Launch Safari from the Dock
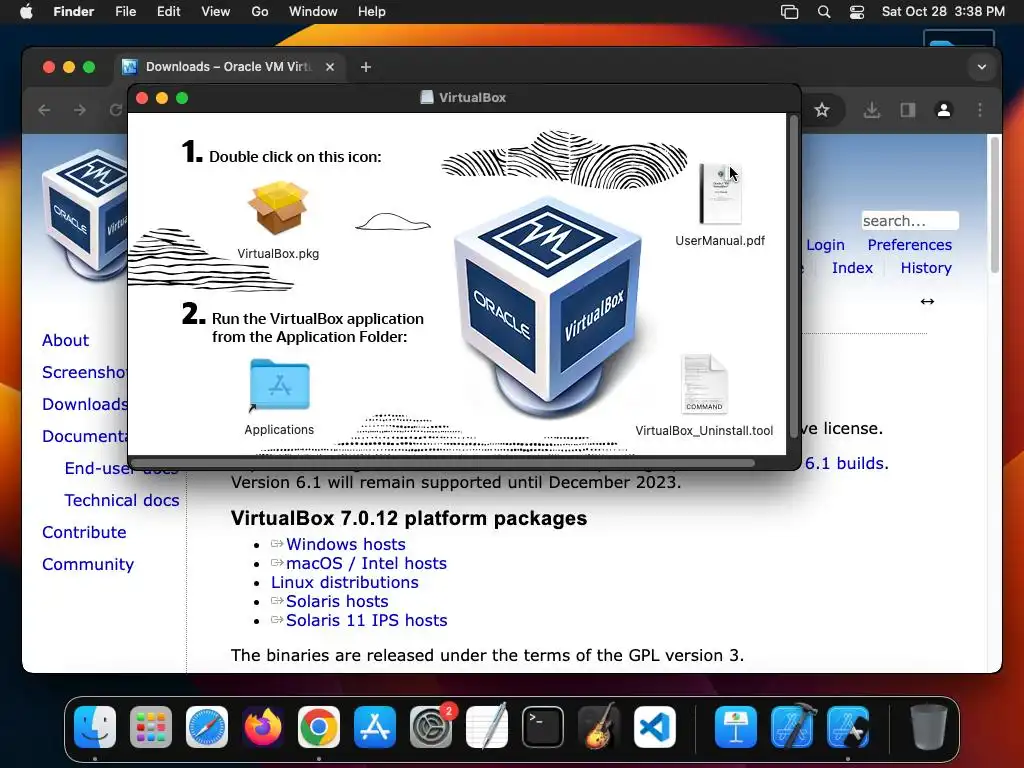 point(207,727)
